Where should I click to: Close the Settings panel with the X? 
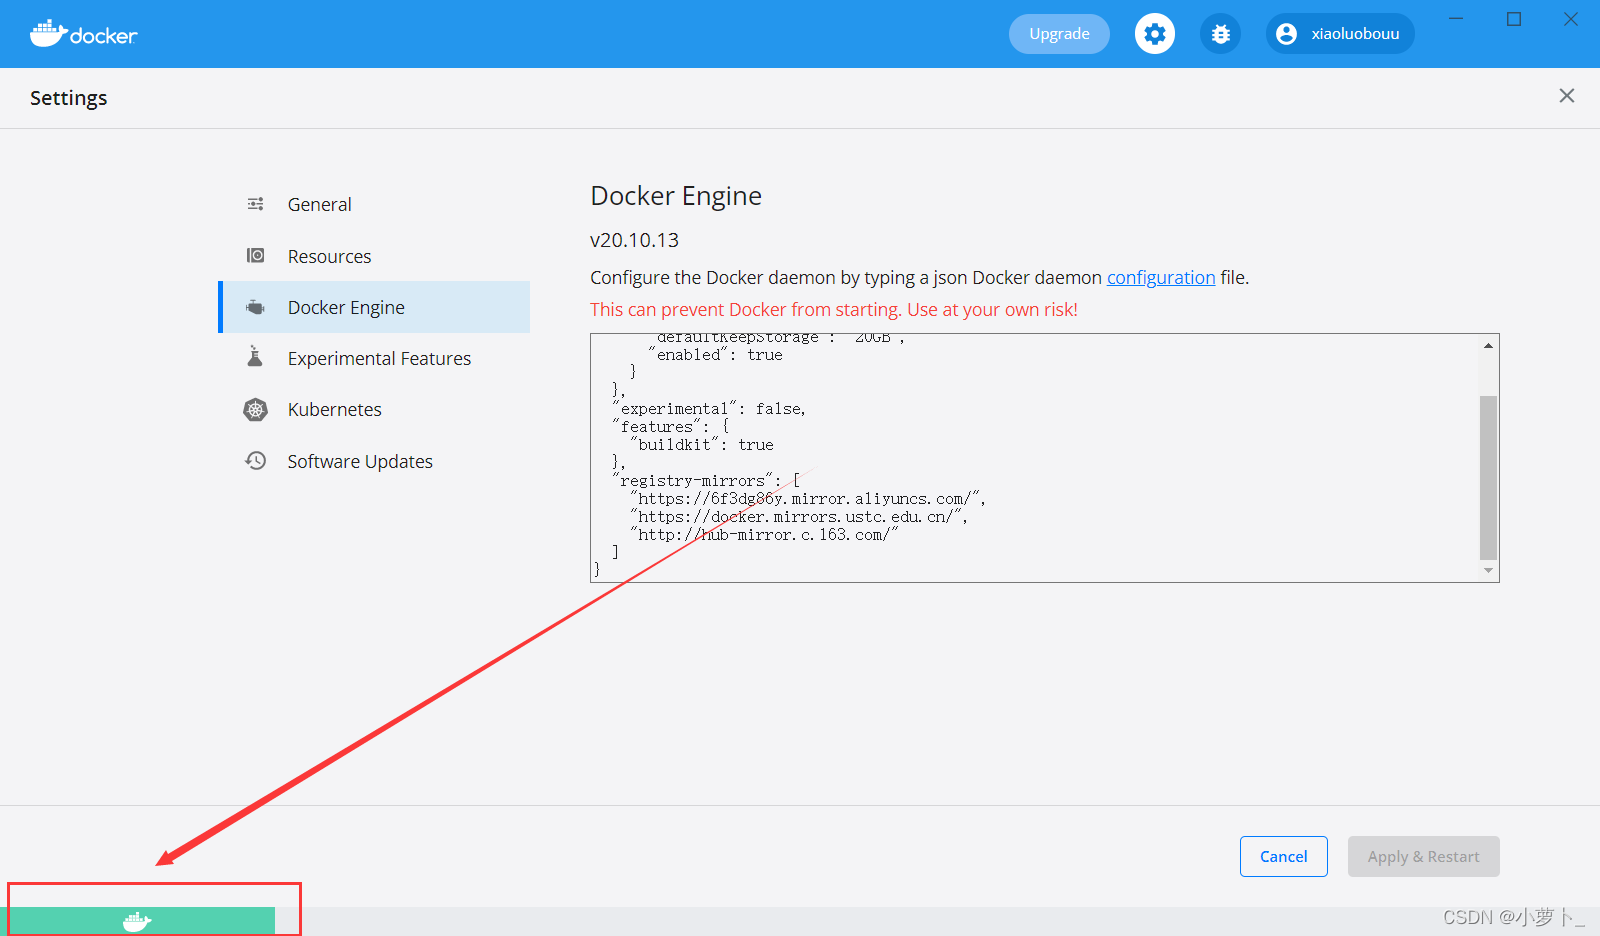click(1566, 95)
